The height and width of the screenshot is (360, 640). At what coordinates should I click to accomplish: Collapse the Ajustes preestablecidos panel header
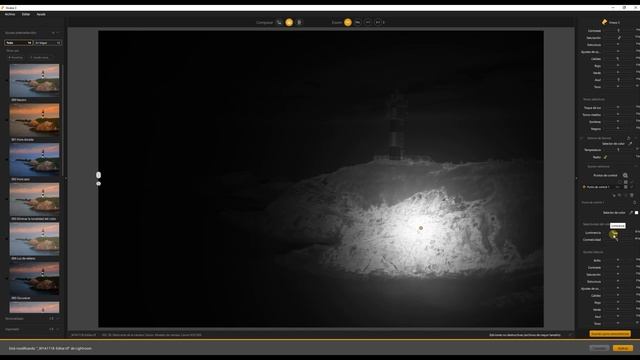point(58,33)
